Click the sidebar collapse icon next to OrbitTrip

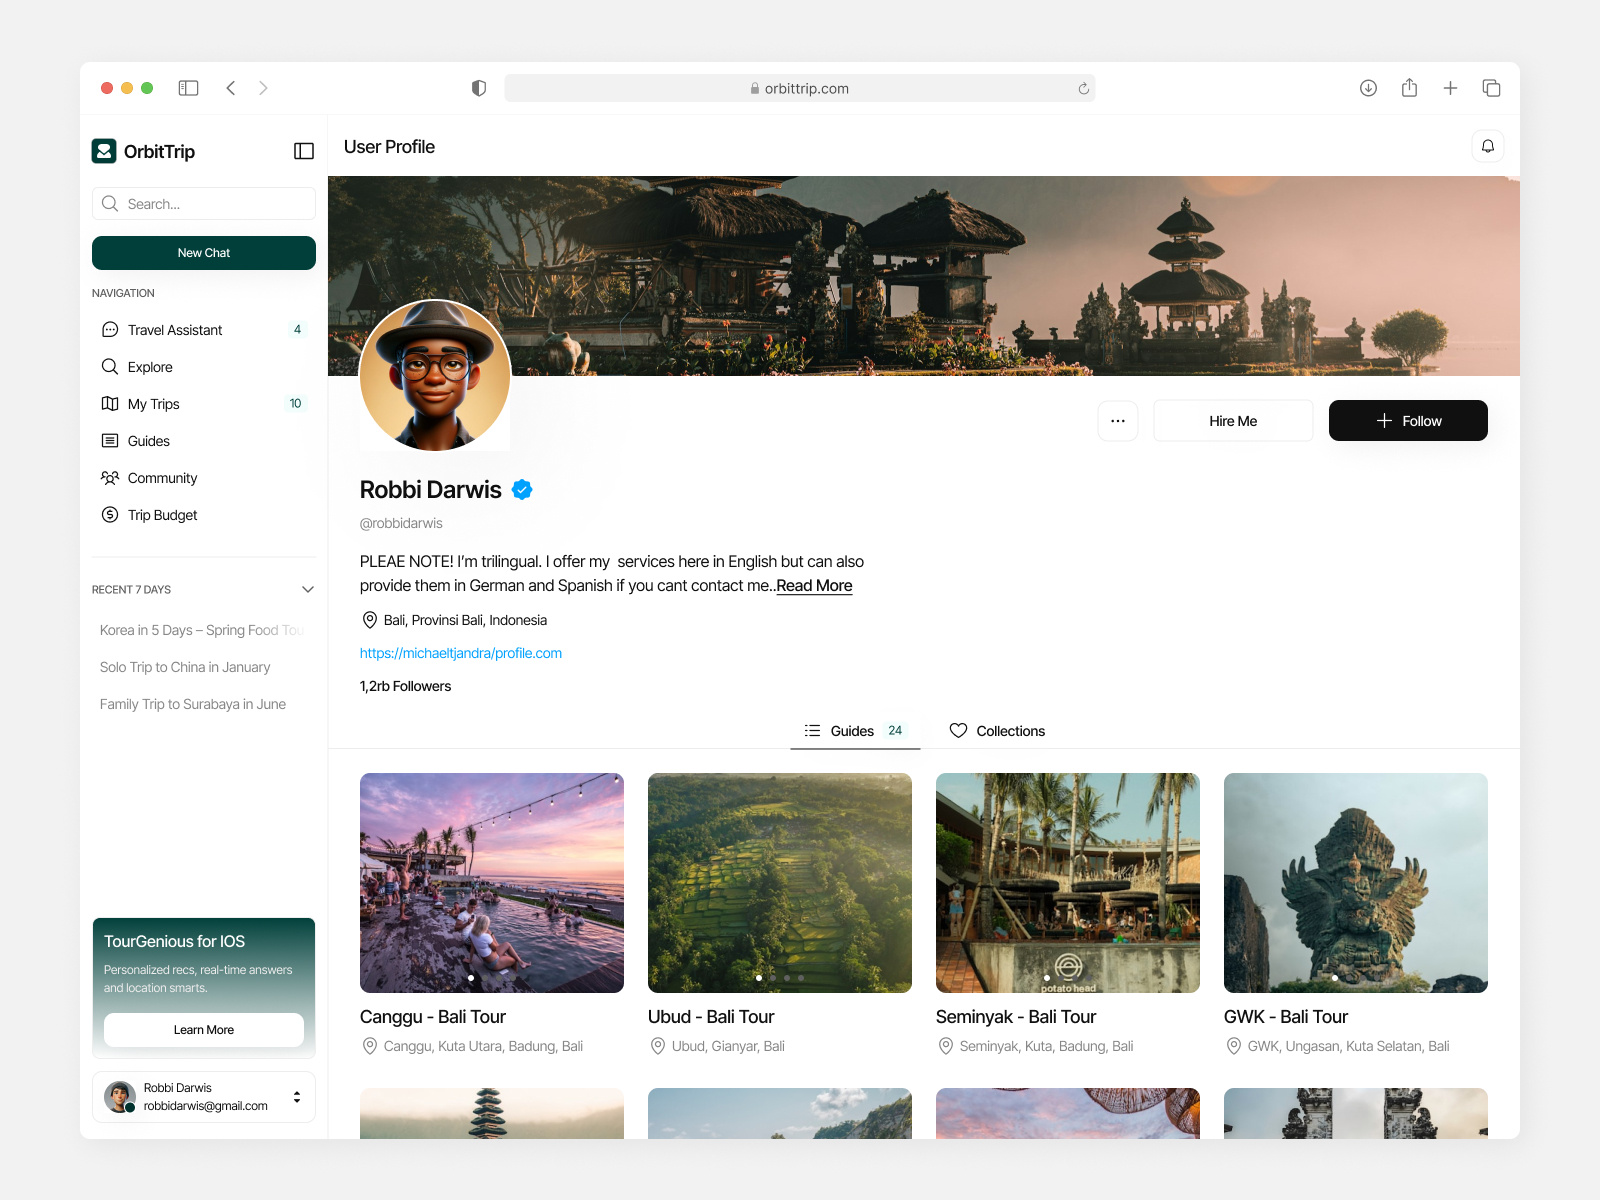coord(303,151)
